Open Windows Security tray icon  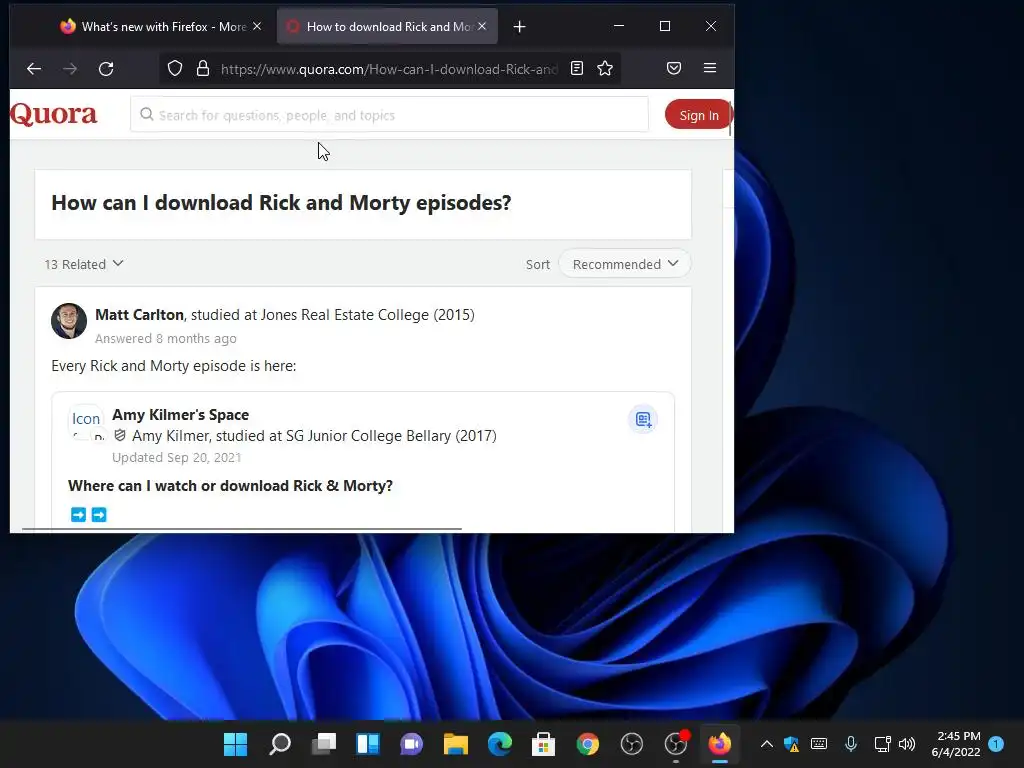point(792,744)
